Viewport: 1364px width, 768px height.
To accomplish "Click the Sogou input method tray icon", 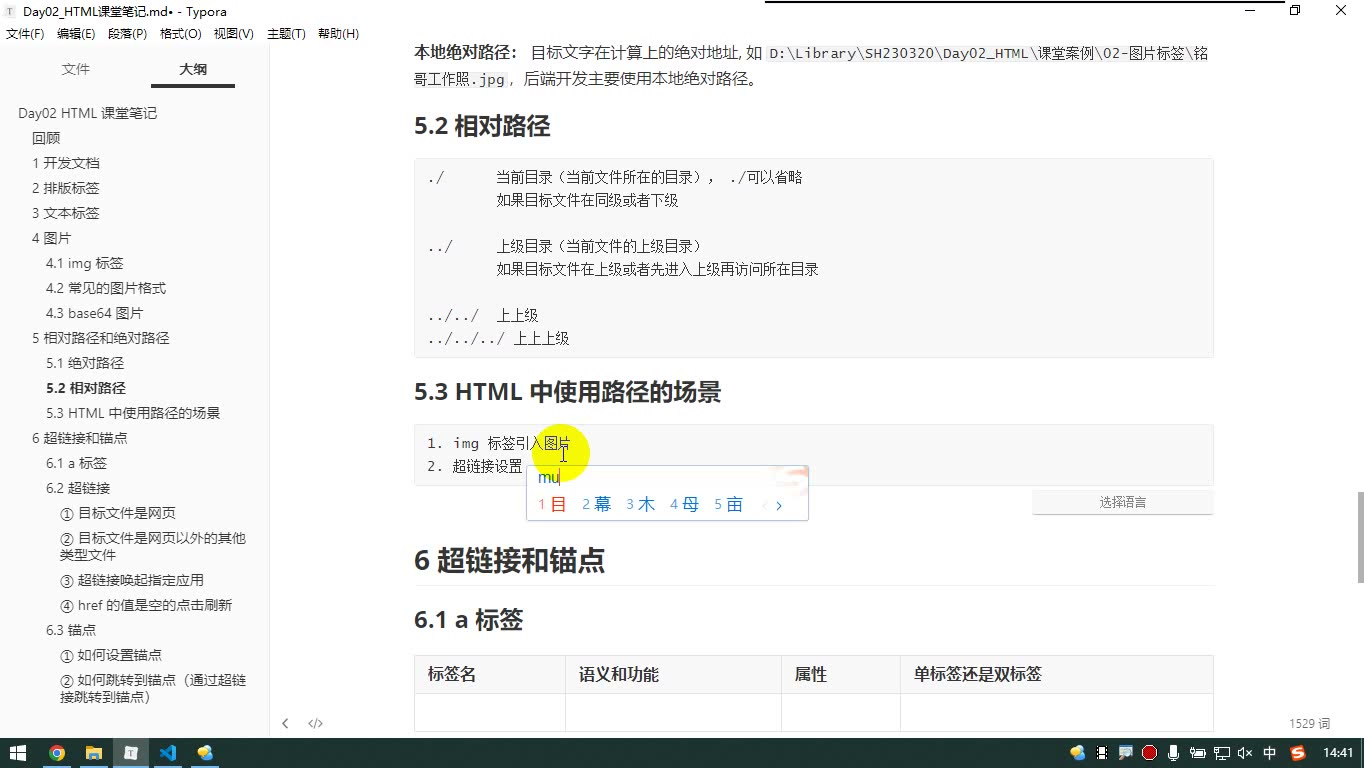I will [x=1298, y=753].
